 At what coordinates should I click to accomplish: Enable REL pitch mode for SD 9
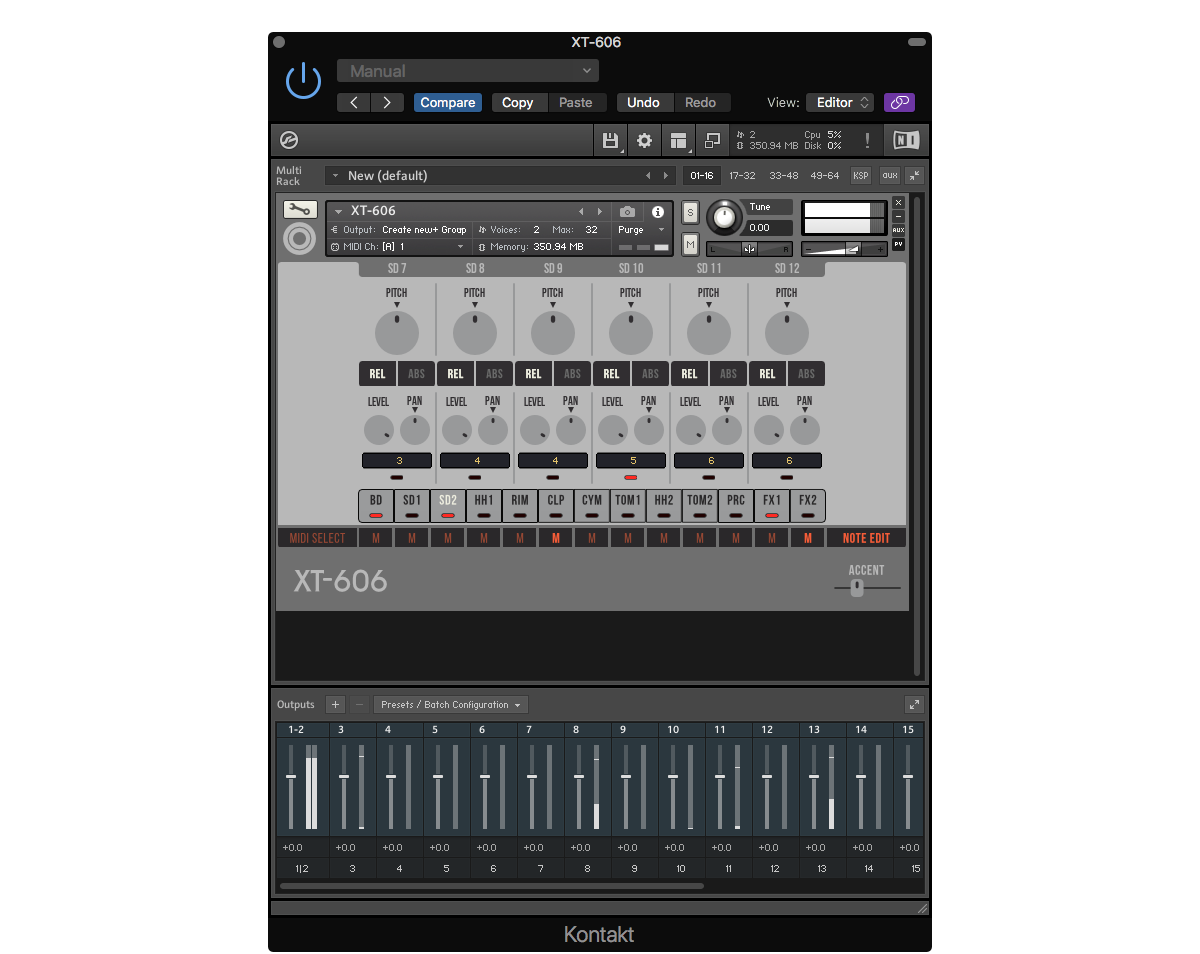533,374
